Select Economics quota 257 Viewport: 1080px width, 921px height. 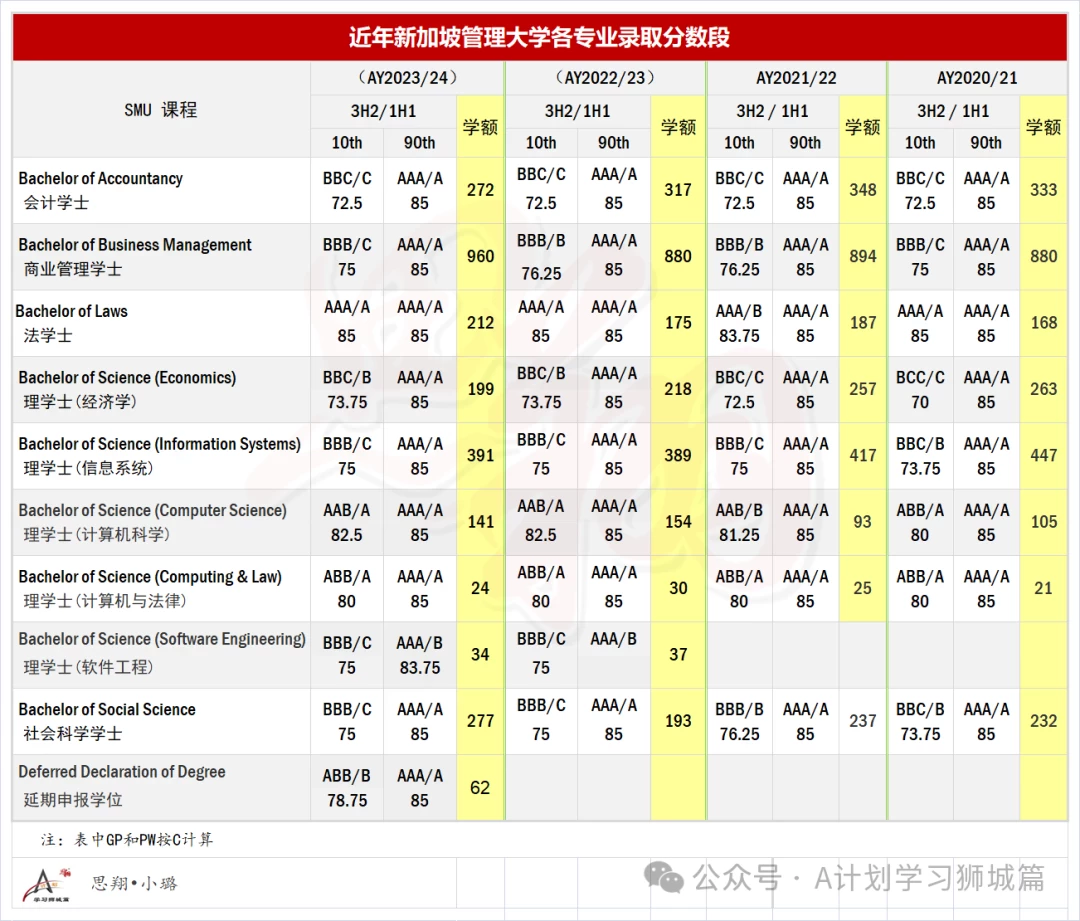[862, 389]
